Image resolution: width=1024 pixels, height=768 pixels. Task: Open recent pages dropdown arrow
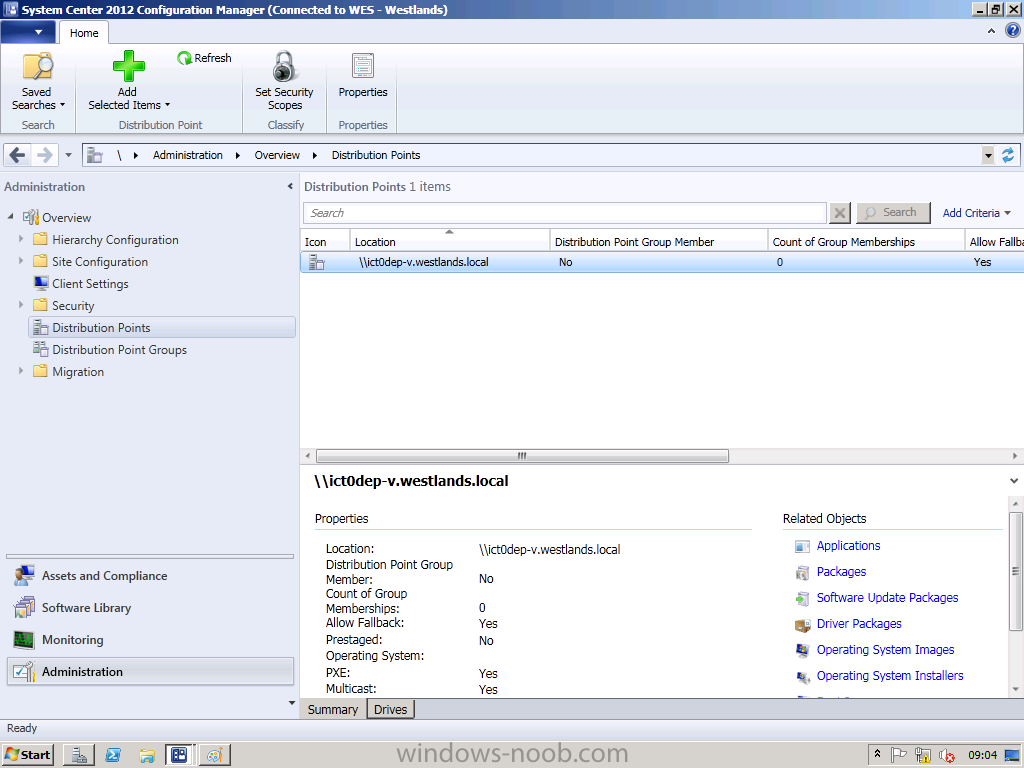pyautogui.click(x=68, y=155)
